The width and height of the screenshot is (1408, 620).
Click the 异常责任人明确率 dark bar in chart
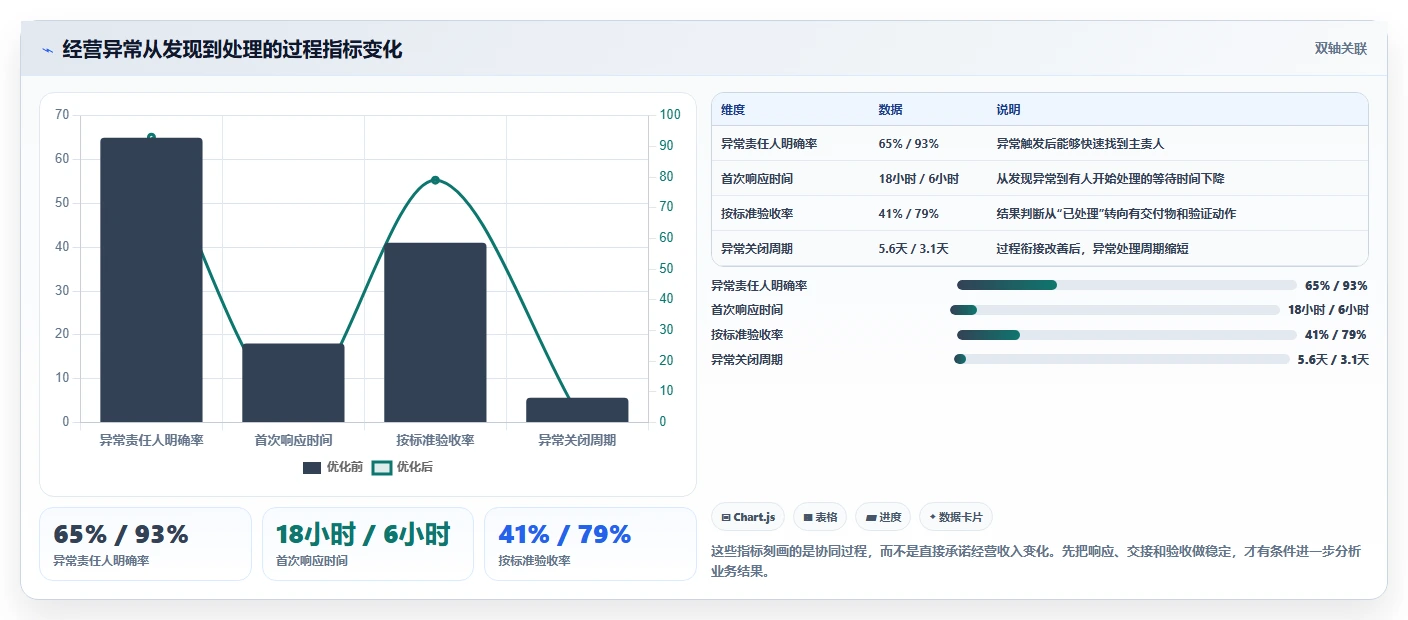151,280
